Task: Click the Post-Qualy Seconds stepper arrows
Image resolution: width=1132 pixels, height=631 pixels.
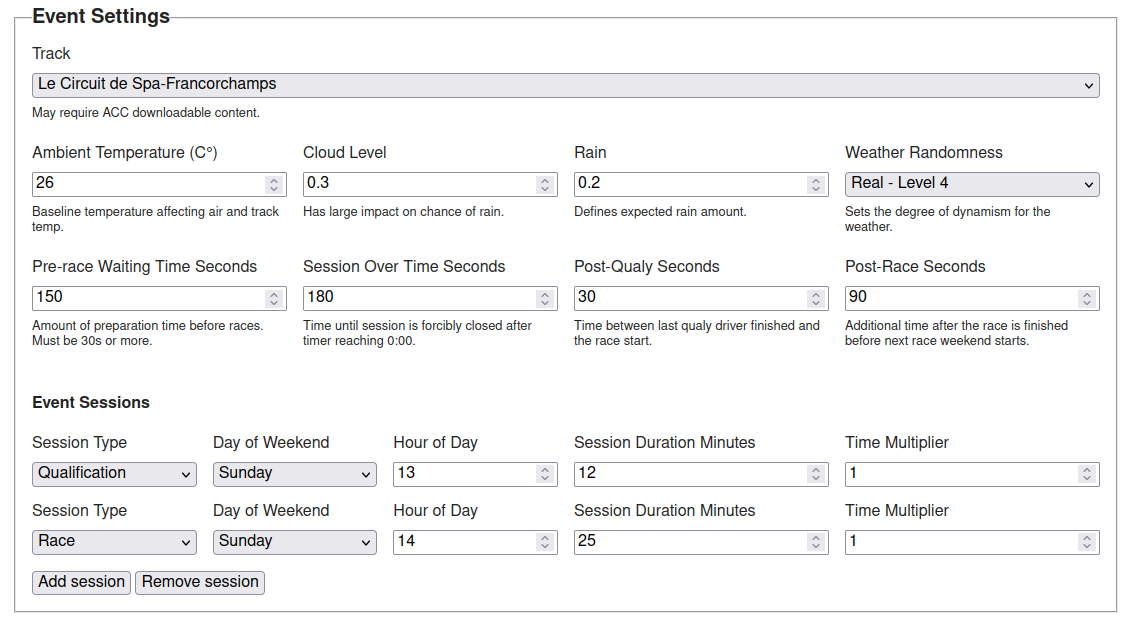Action: (815, 299)
